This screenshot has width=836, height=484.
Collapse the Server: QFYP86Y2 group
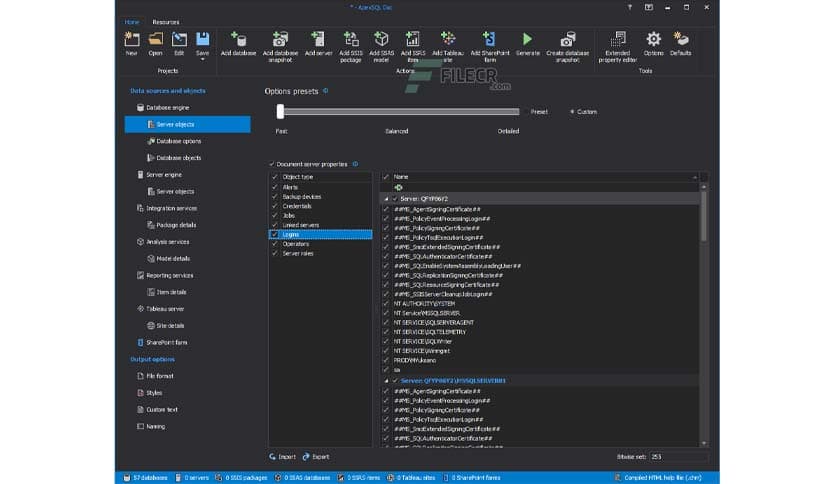pos(386,199)
